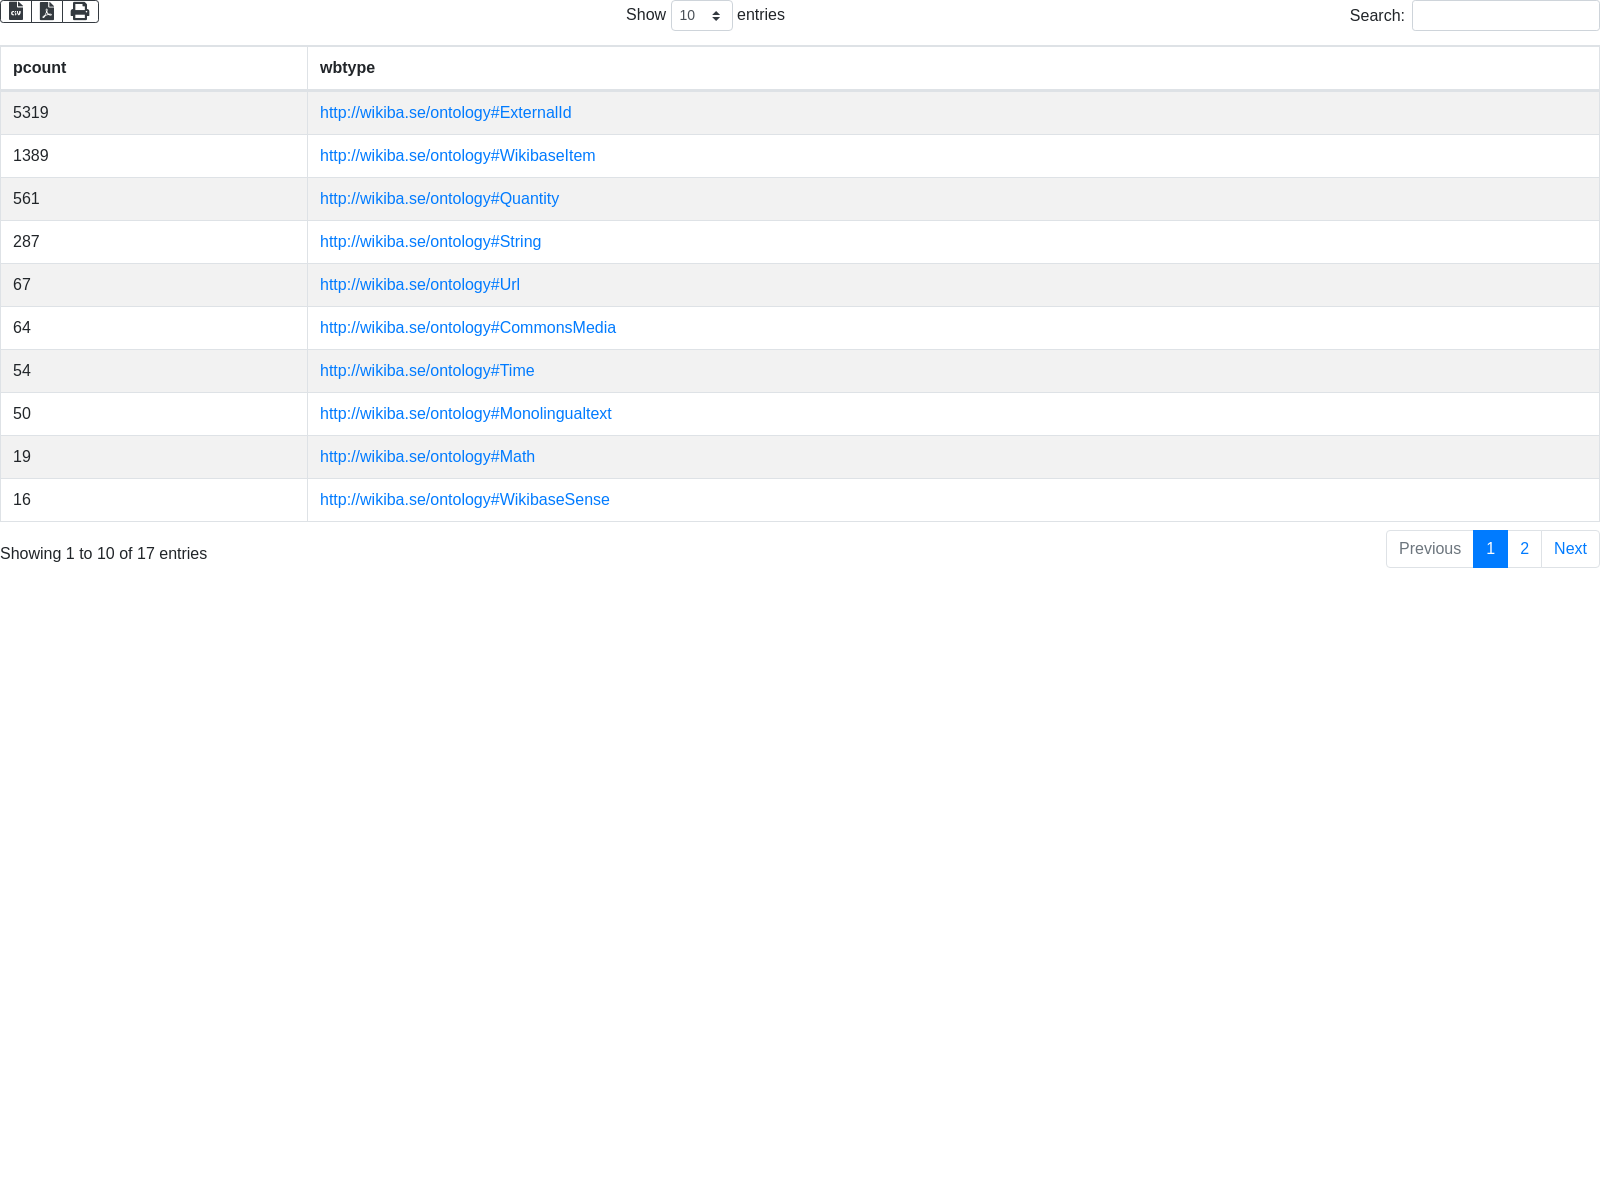Open the ontology#String link
The image size is (1600, 1200).
coord(430,242)
